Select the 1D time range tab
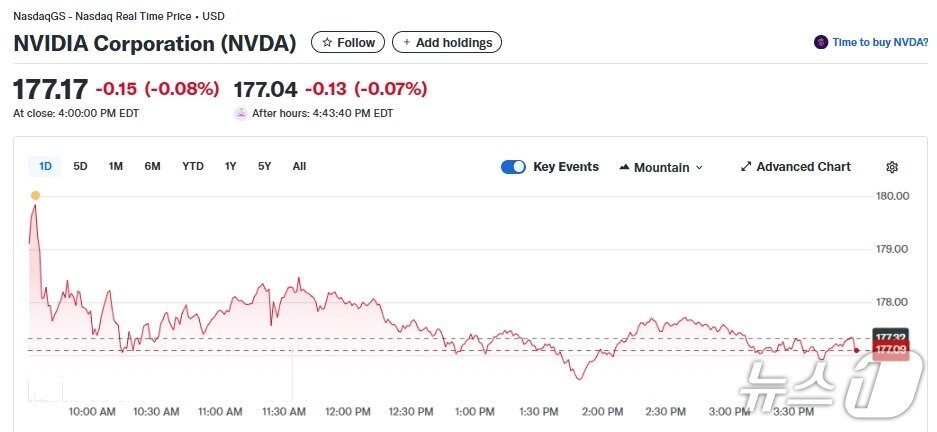Screen dimensions: 937x432 point(45,166)
